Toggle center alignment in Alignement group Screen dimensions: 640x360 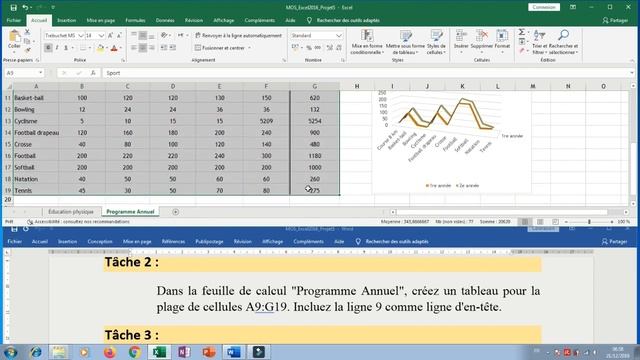point(142,48)
